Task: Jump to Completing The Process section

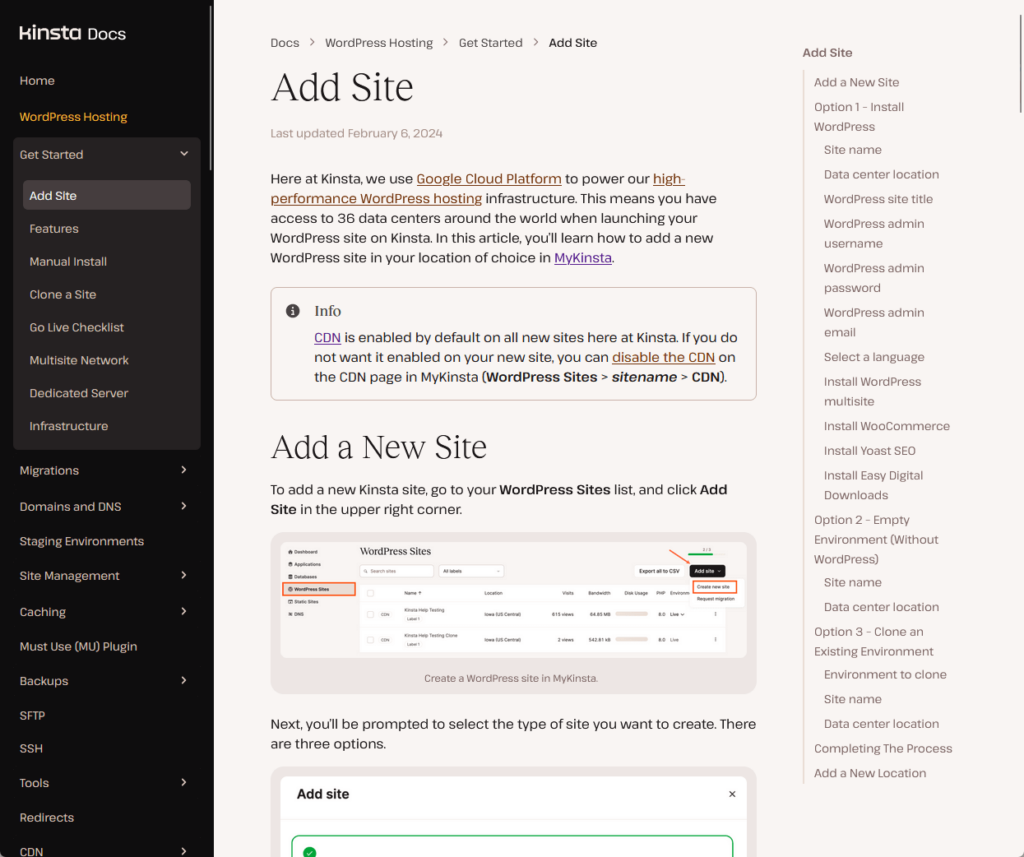Action: click(883, 749)
